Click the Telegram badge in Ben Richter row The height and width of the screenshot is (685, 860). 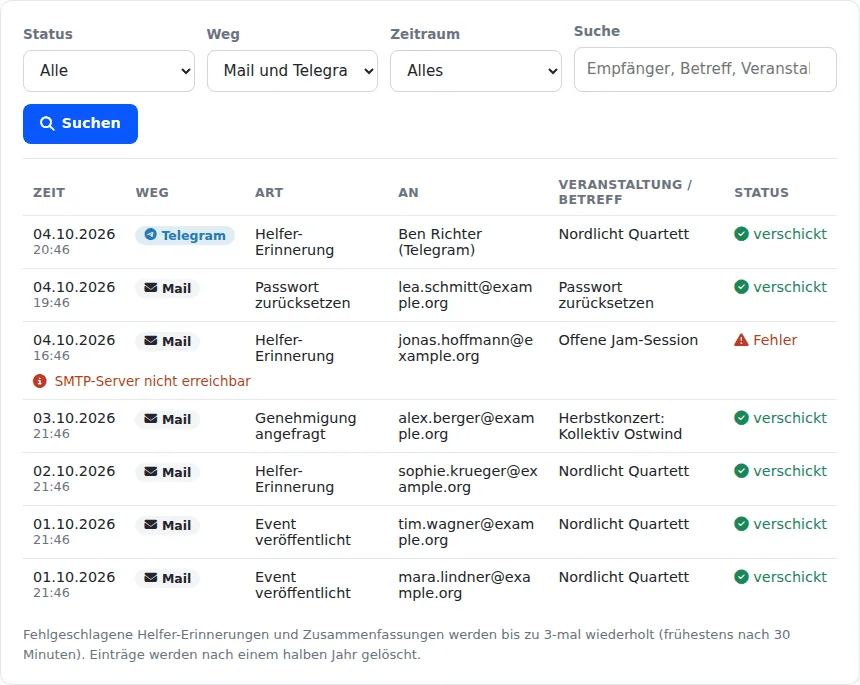pyautogui.click(x=185, y=235)
